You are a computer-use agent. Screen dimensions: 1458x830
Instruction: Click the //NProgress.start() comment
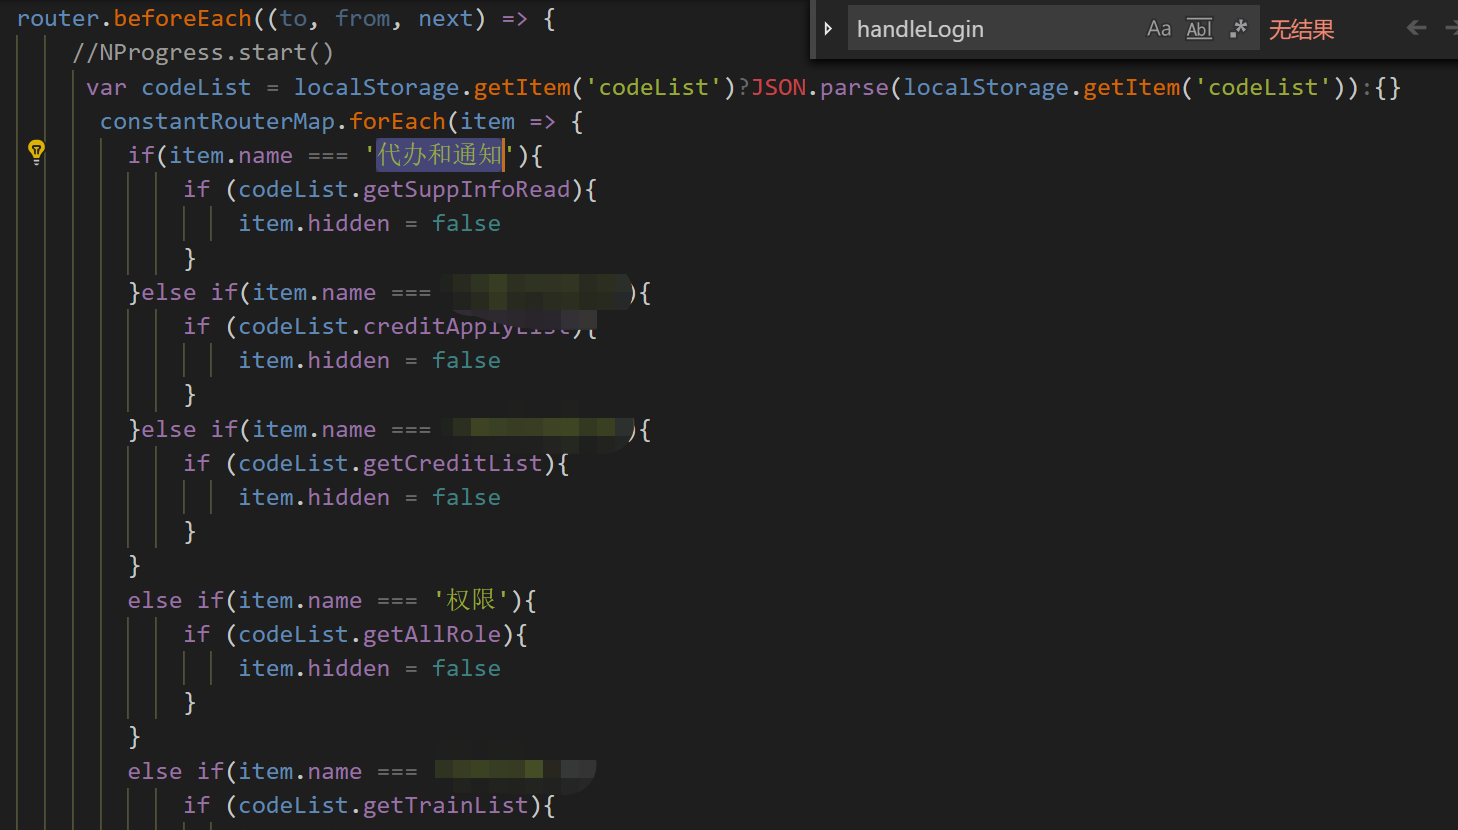pos(203,53)
